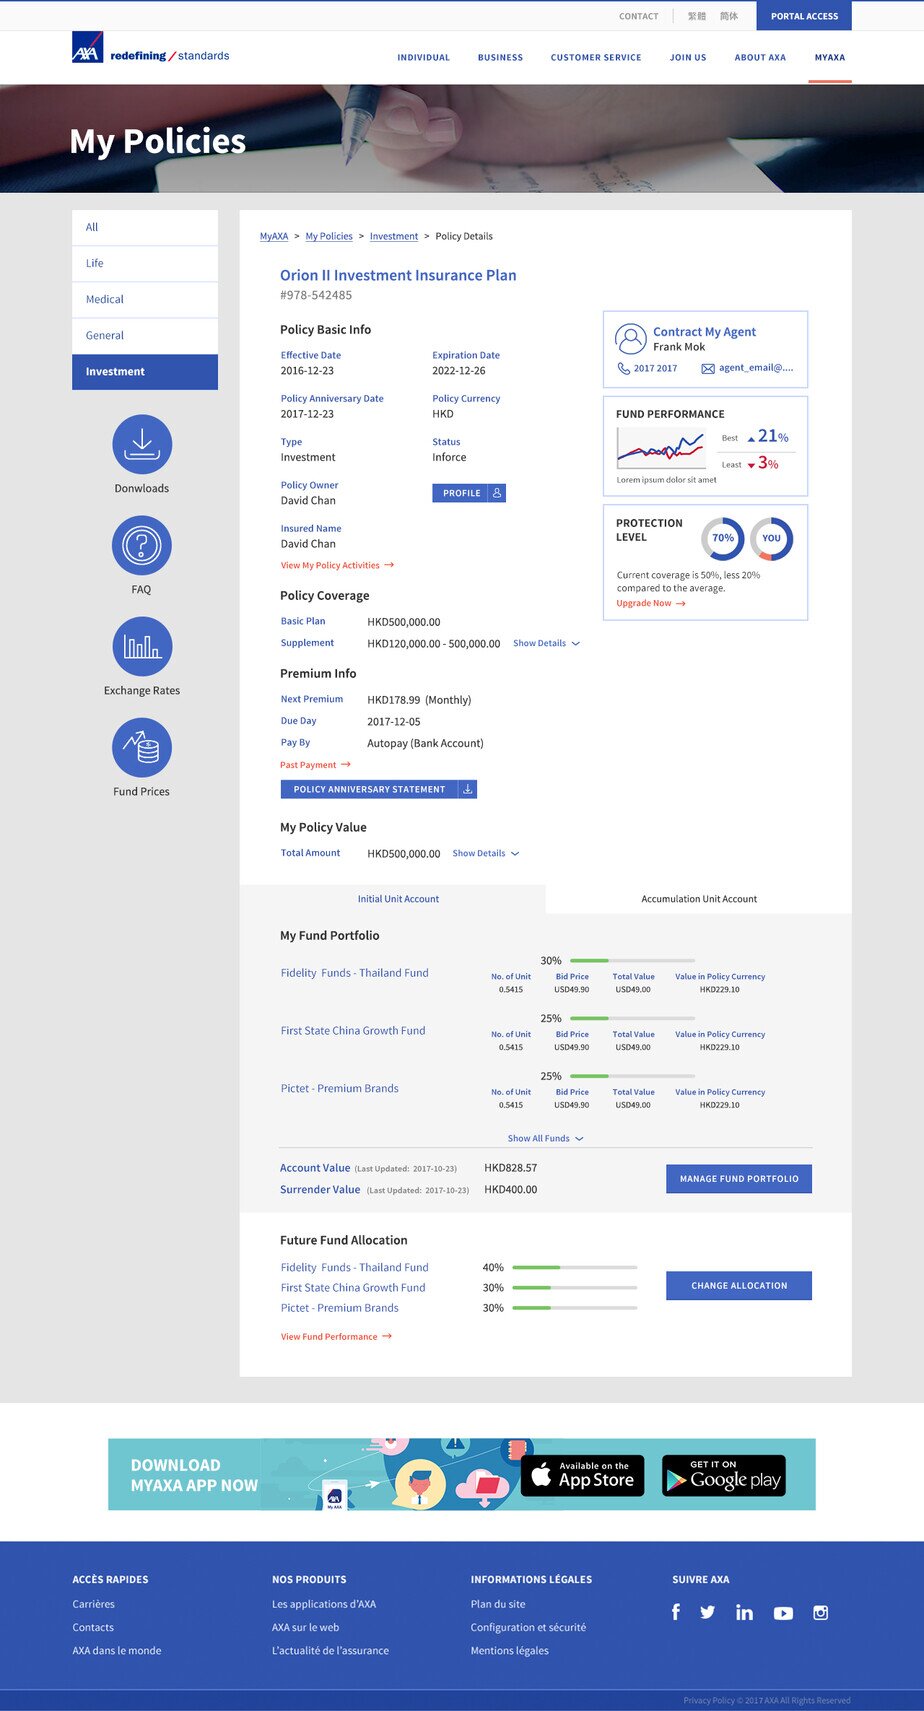This screenshot has width=924, height=1711.
Task: Open Pictet - Premium Brands in portfolio
Action: [x=339, y=1088]
